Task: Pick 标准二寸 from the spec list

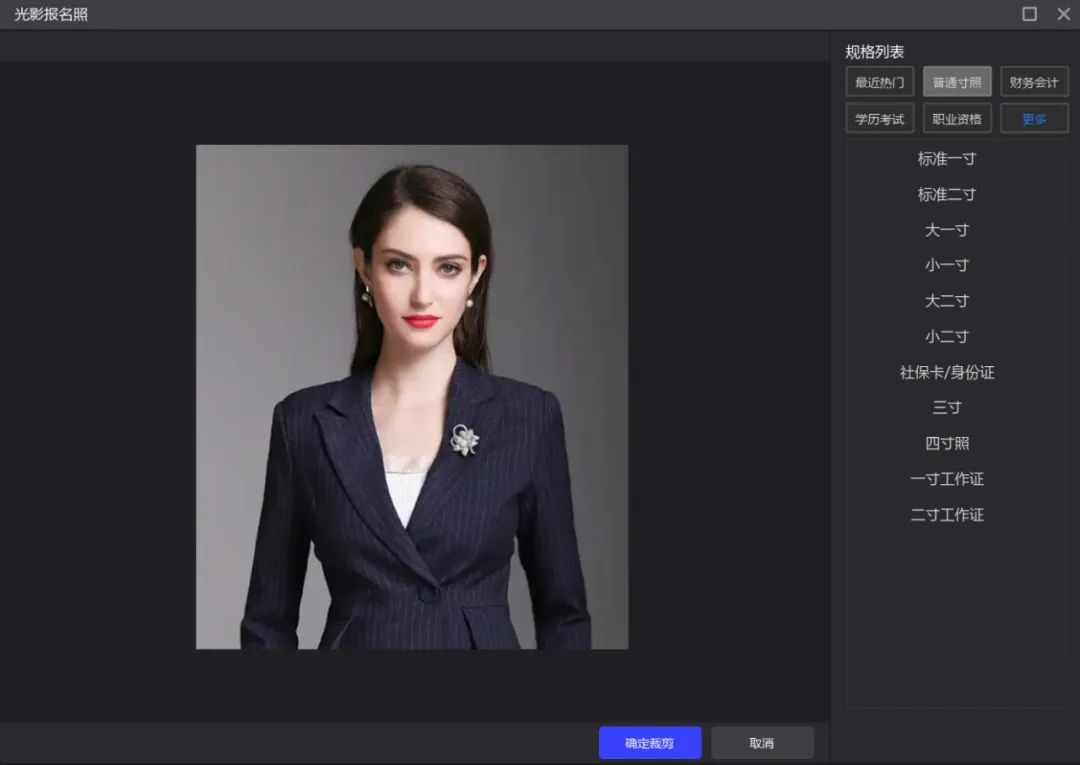Action: [x=947, y=195]
